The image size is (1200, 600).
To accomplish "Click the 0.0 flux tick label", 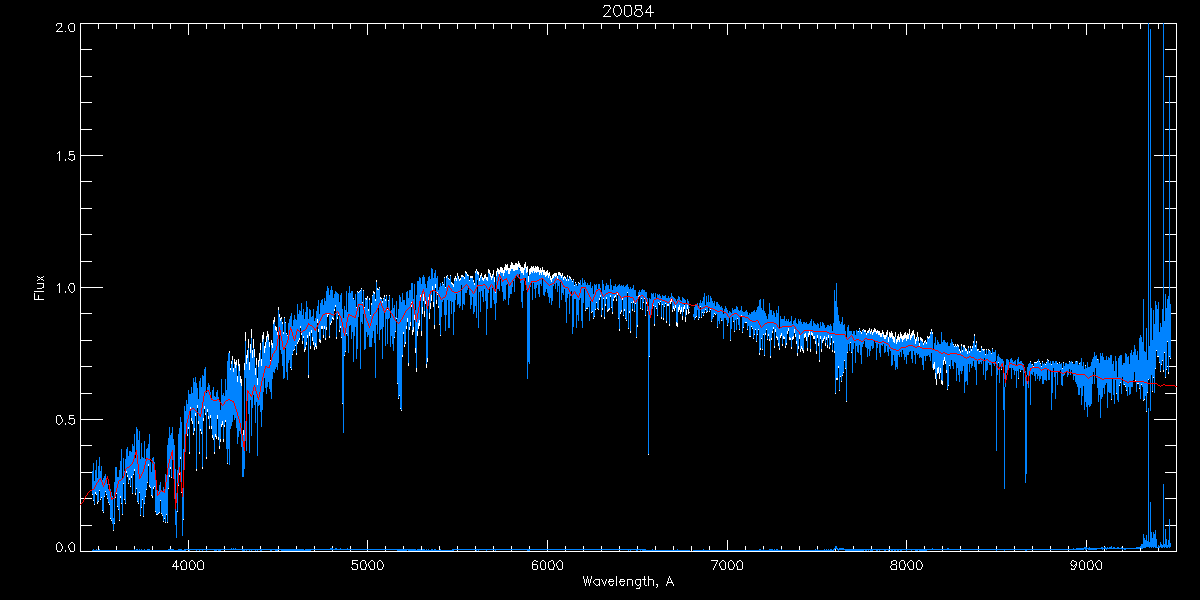I will (x=65, y=547).
